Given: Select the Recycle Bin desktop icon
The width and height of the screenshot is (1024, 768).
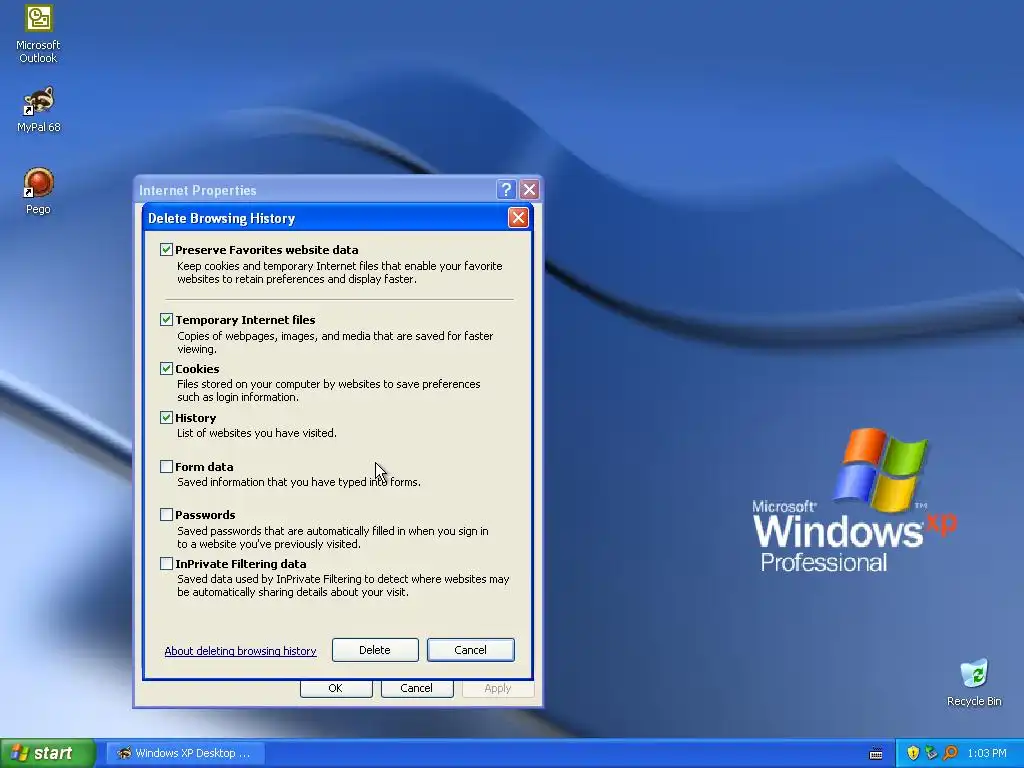Looking at the screenshot, I should [974, 683].
